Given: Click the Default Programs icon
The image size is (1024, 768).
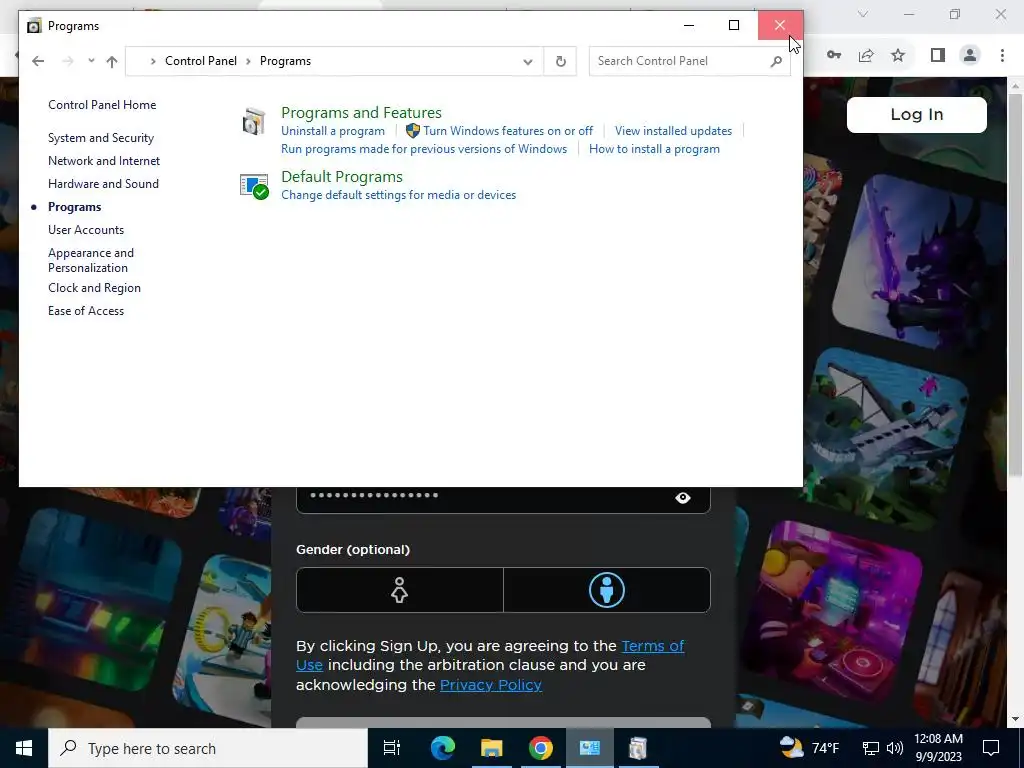Looking at the screenshot, I should pos(254,186).
